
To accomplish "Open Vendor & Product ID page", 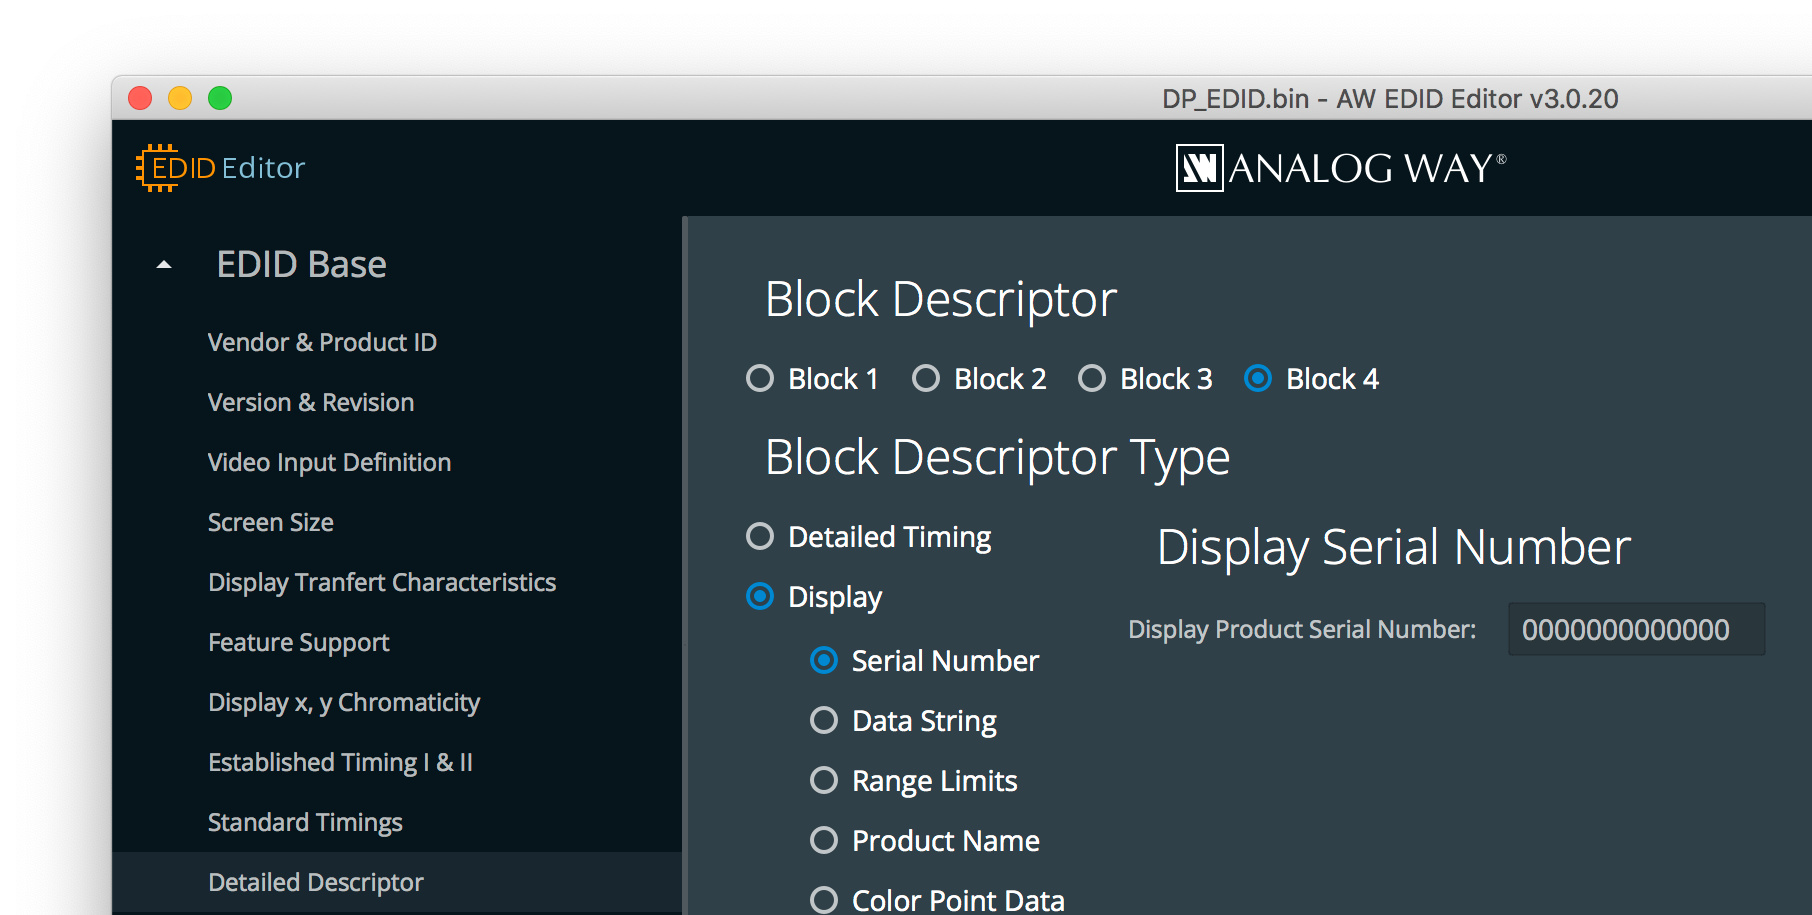I will tap(322, 343).
